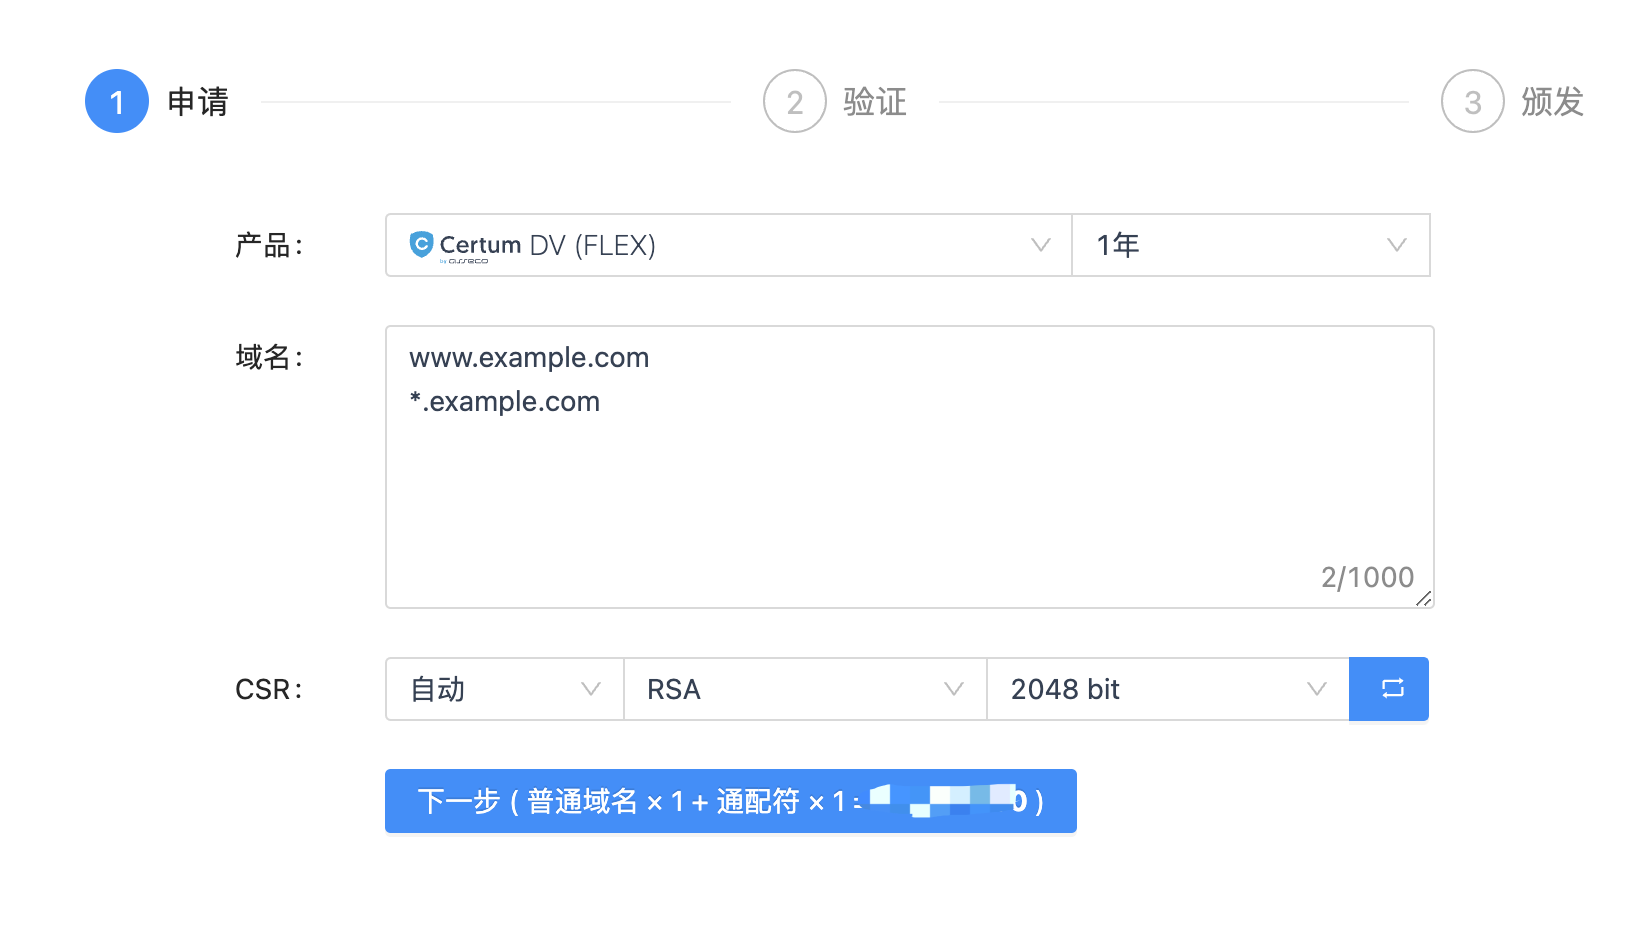Click the 1年 duration chevron arrow
Viewport: 1642px width, 938px height.
tap(1396, 245)
